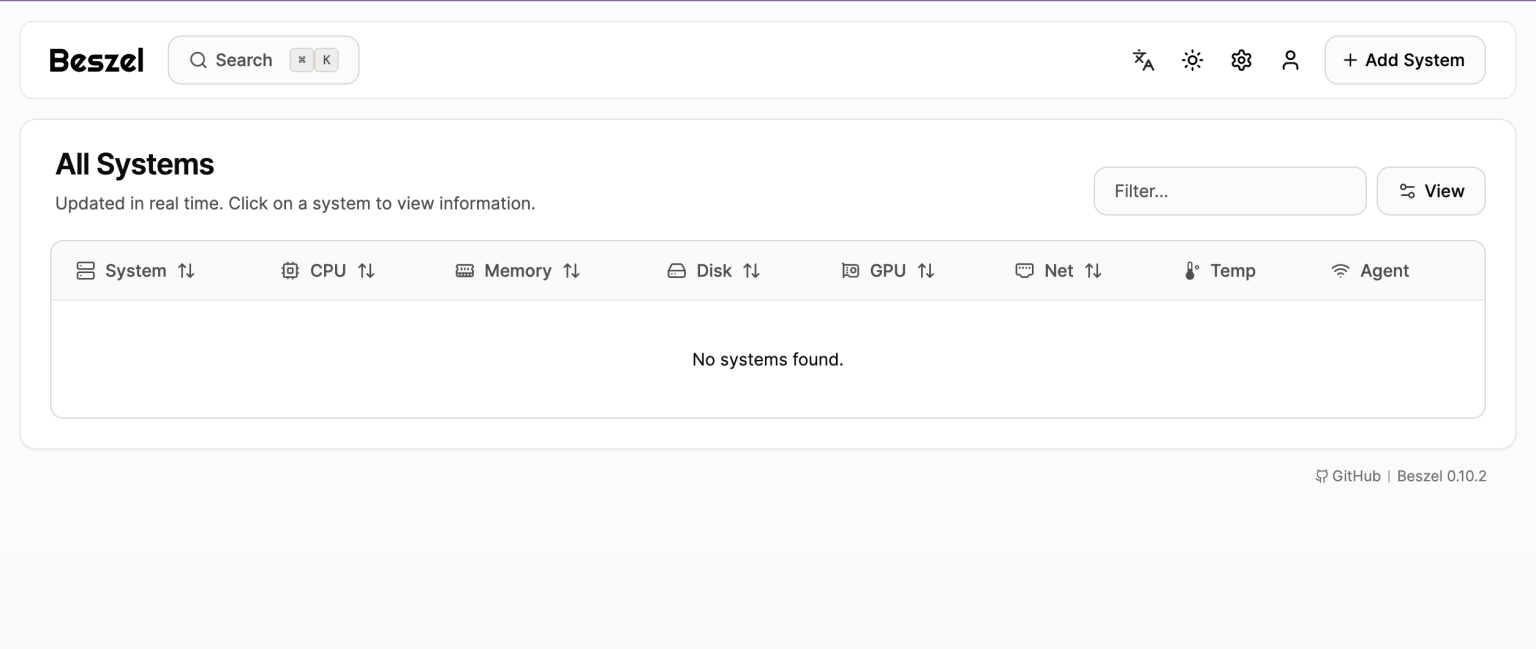The image size is (1536, 649).
Task: Click the Net network icon in table header
Action: click(1023, 270)
